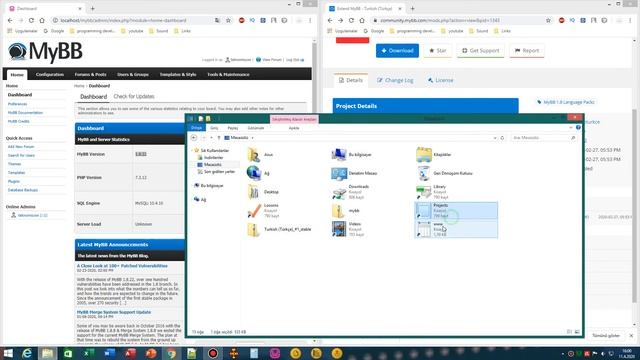The height and width of the screenshot is (360, 640).
Task: Switch to Change Log tab
Action: (395, 80)
